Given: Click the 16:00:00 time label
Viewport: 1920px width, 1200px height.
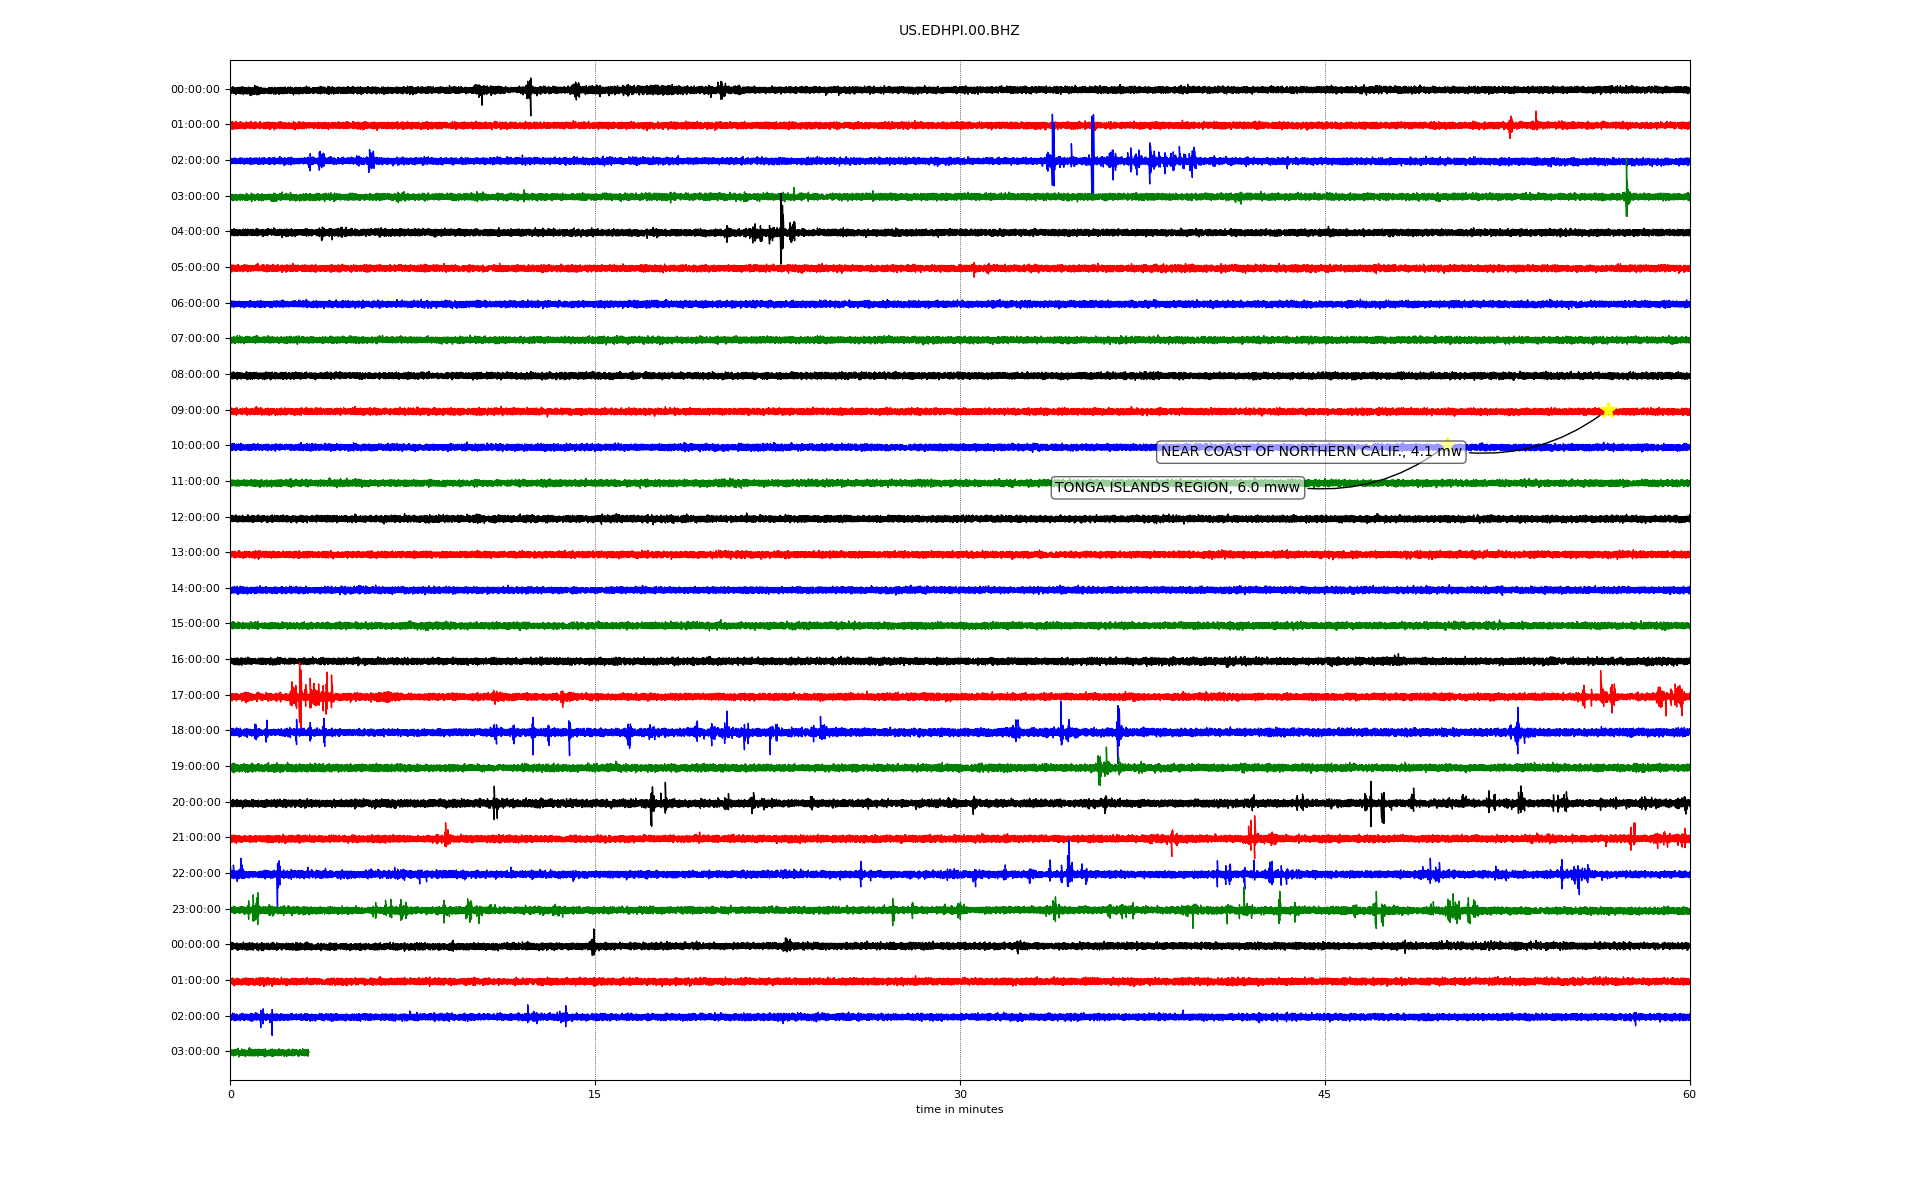Looking at the screenshot, I should [195, 660].
